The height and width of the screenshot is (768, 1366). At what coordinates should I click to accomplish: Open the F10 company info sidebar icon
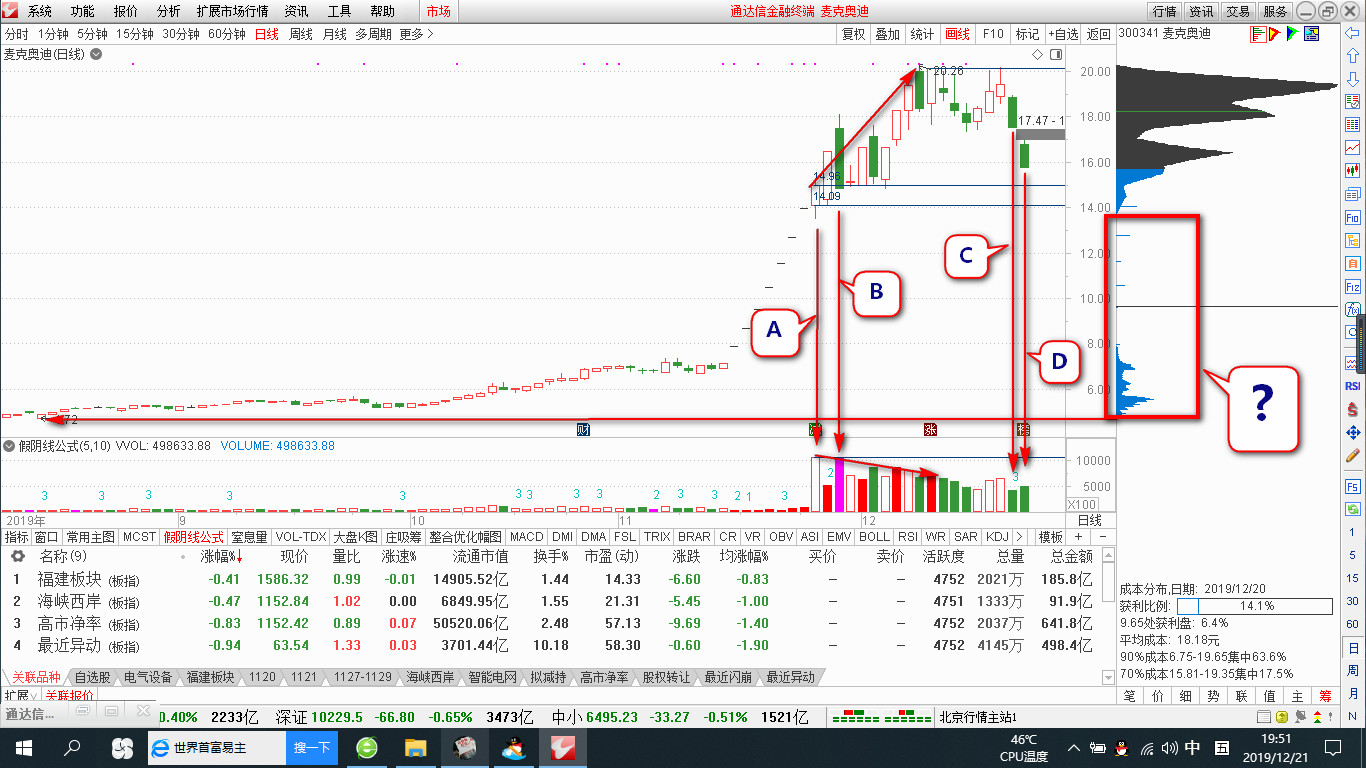1353,217
